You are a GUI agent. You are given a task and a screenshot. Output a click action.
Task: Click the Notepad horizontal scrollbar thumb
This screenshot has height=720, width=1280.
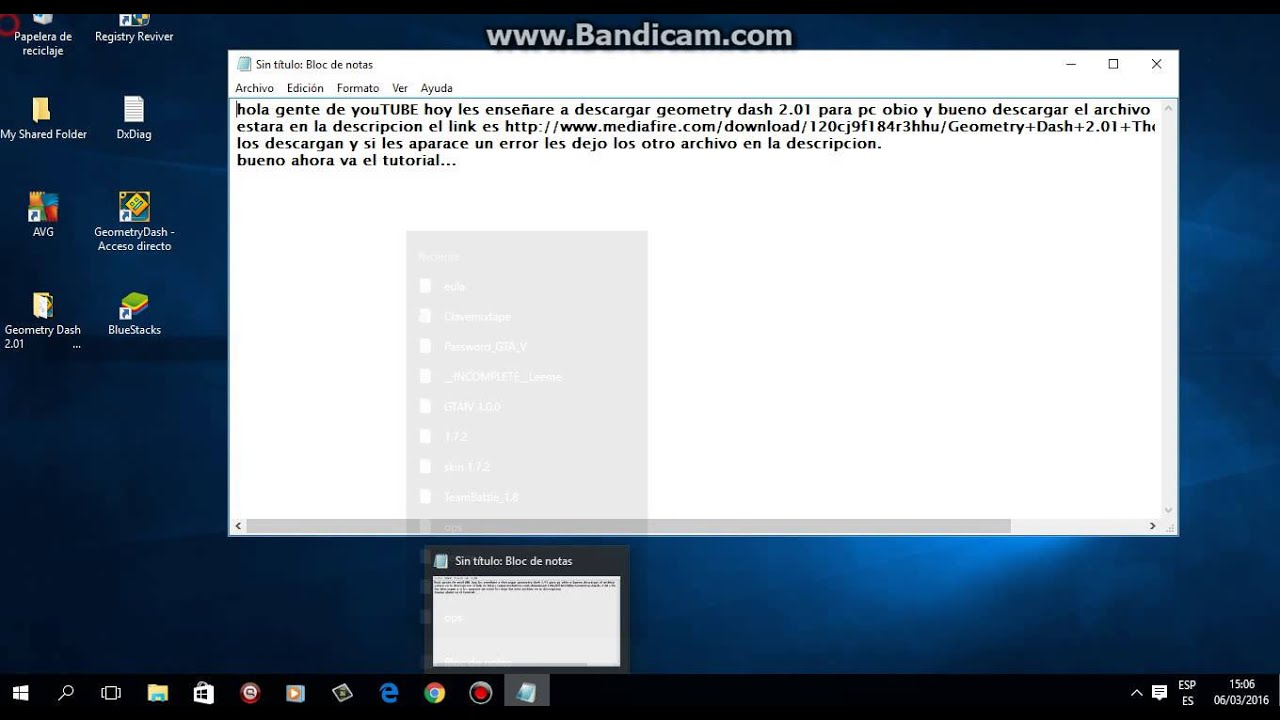[x=628, y=526]
